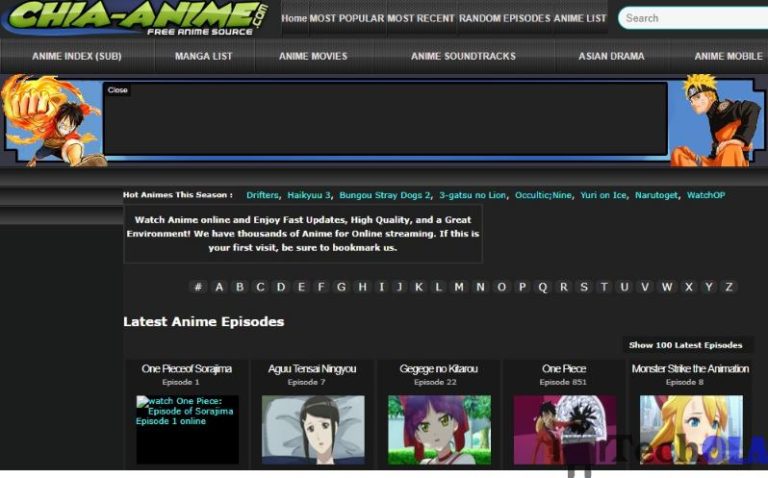Select letter I in index
This screenshot has width=768, height=478.
[x=382, y=287]
